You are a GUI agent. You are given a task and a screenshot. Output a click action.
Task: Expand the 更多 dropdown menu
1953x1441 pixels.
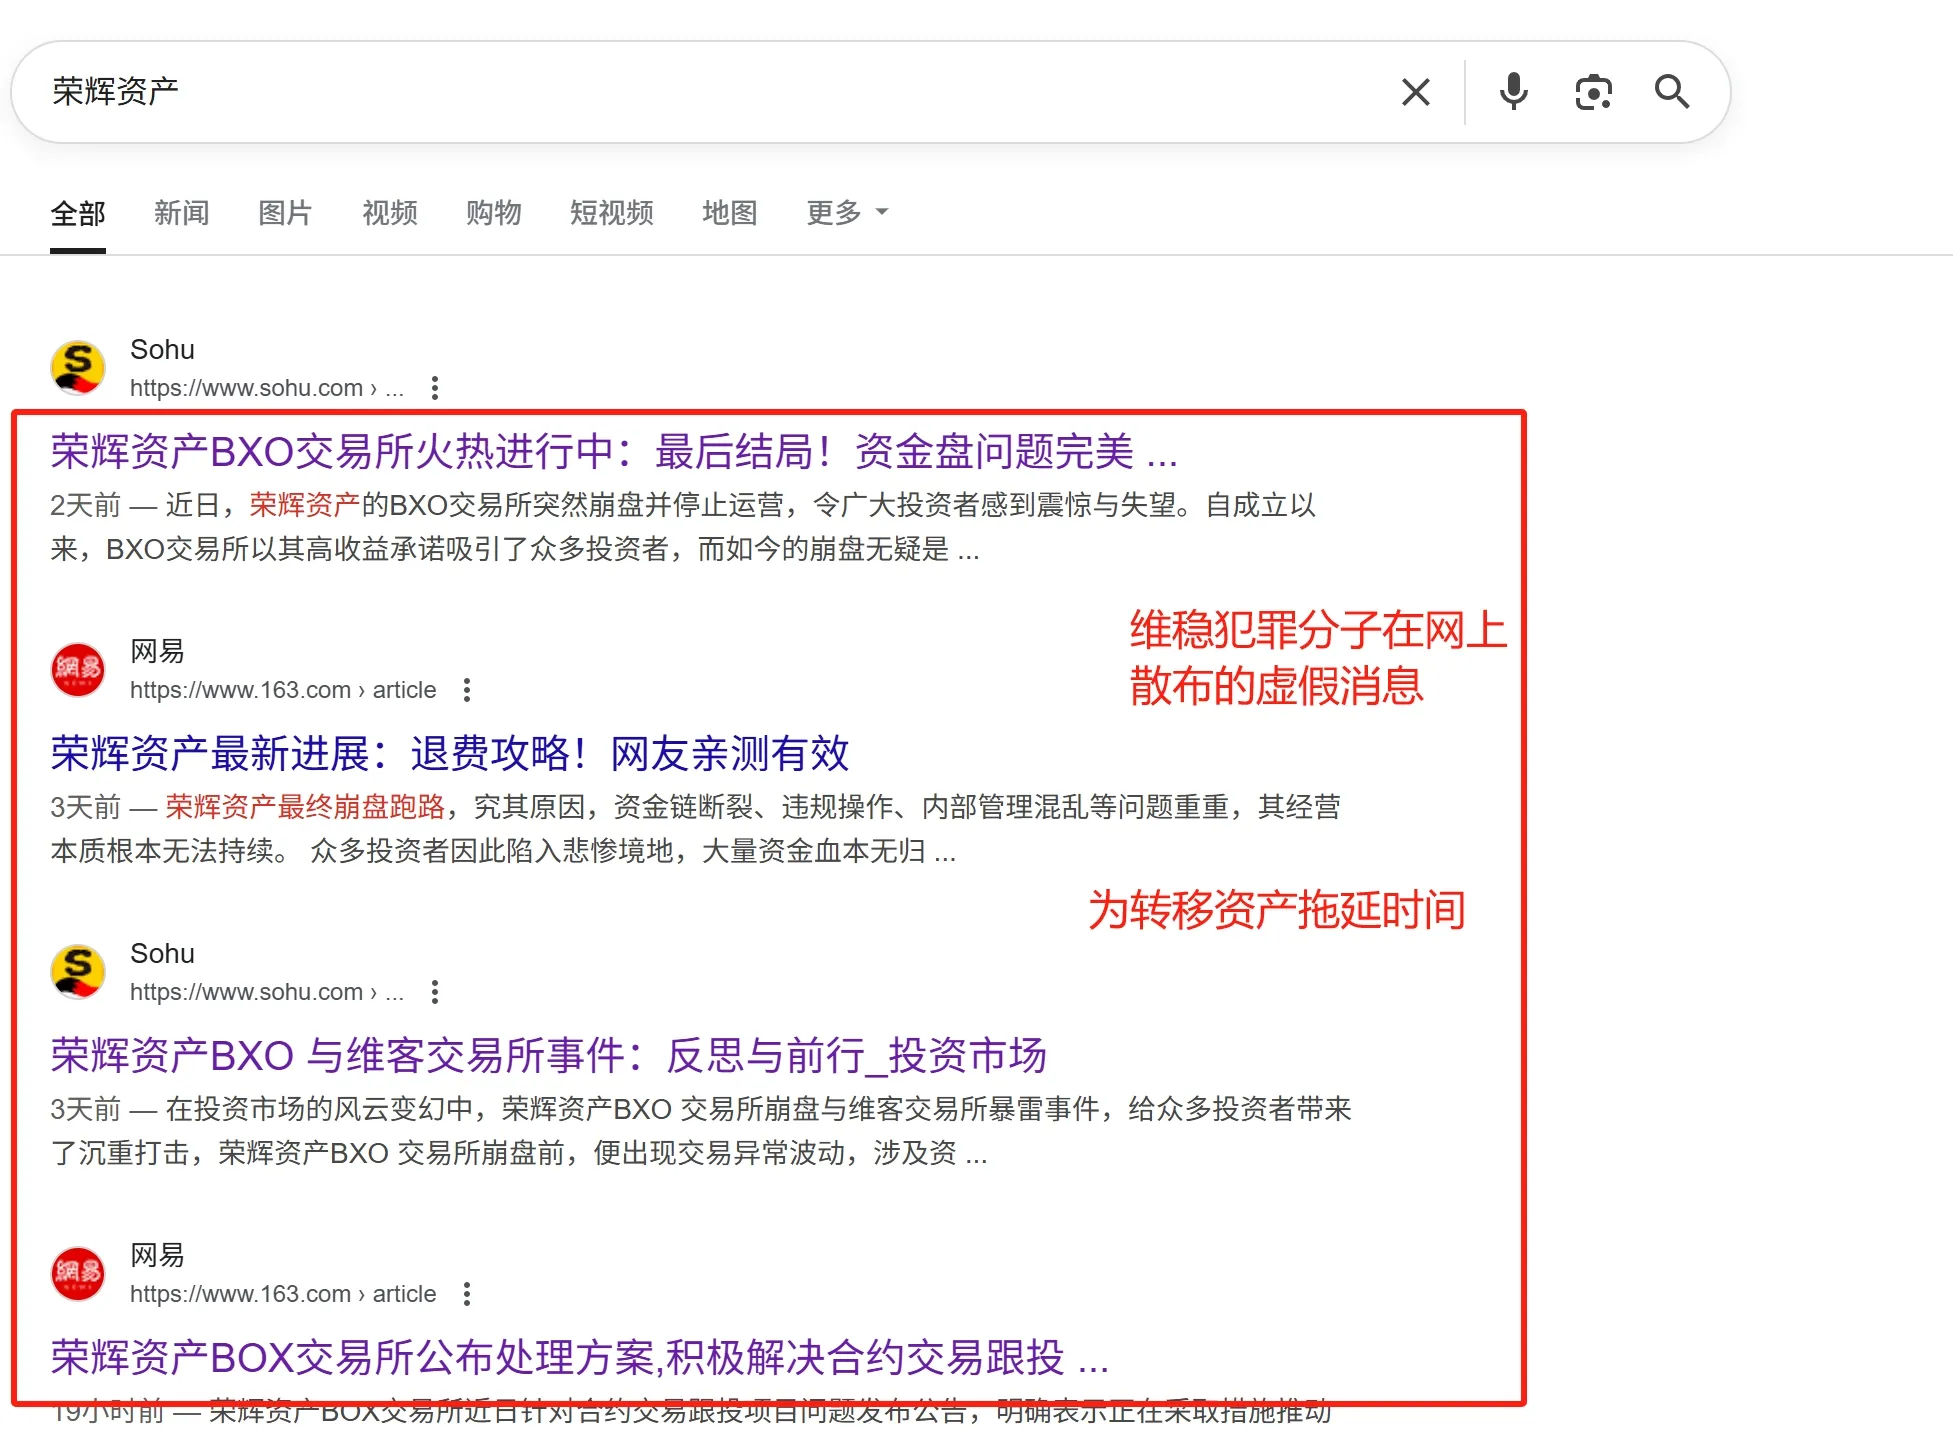(848, 213)
